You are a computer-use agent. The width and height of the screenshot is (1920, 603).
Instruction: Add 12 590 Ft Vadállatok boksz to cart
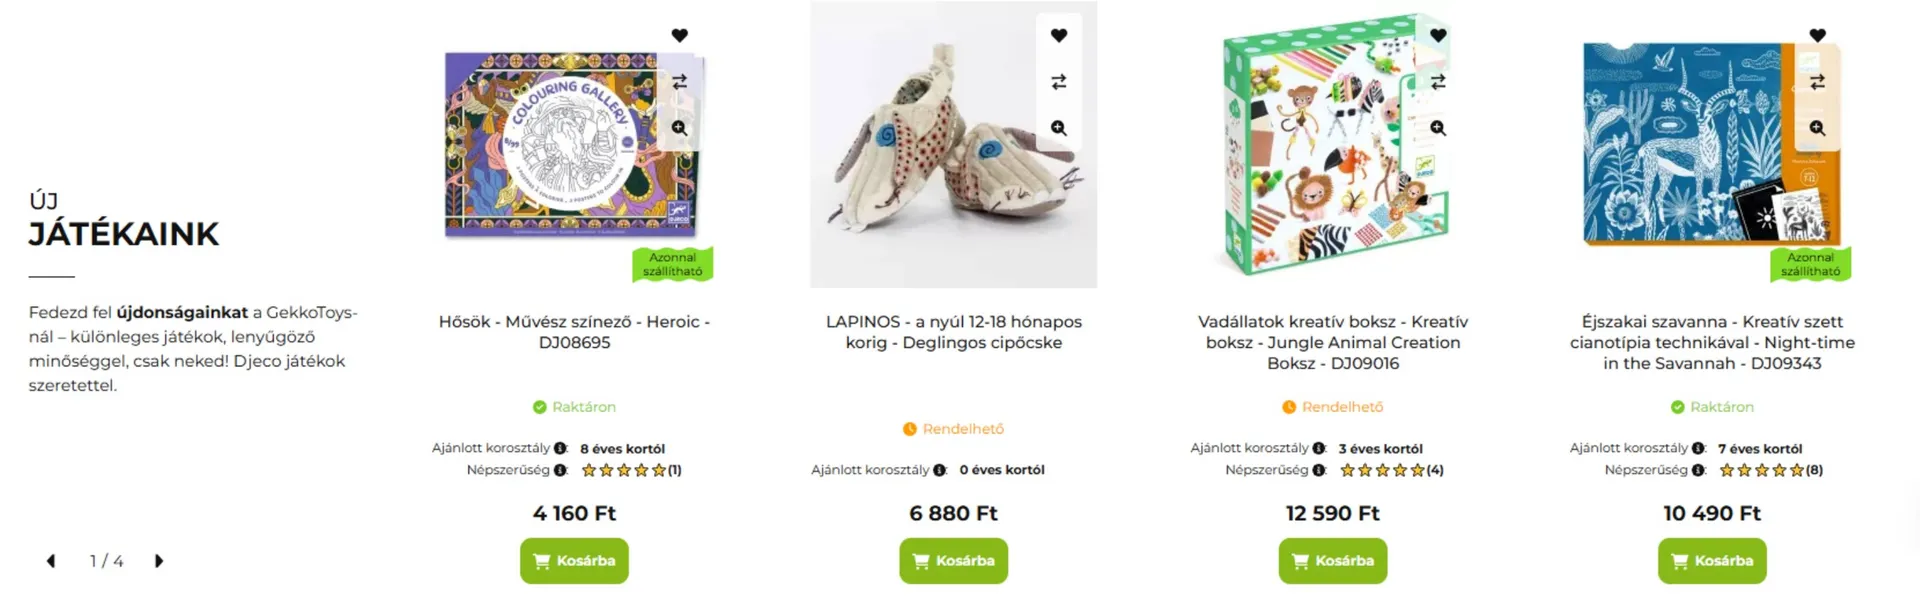(1332, 561)
